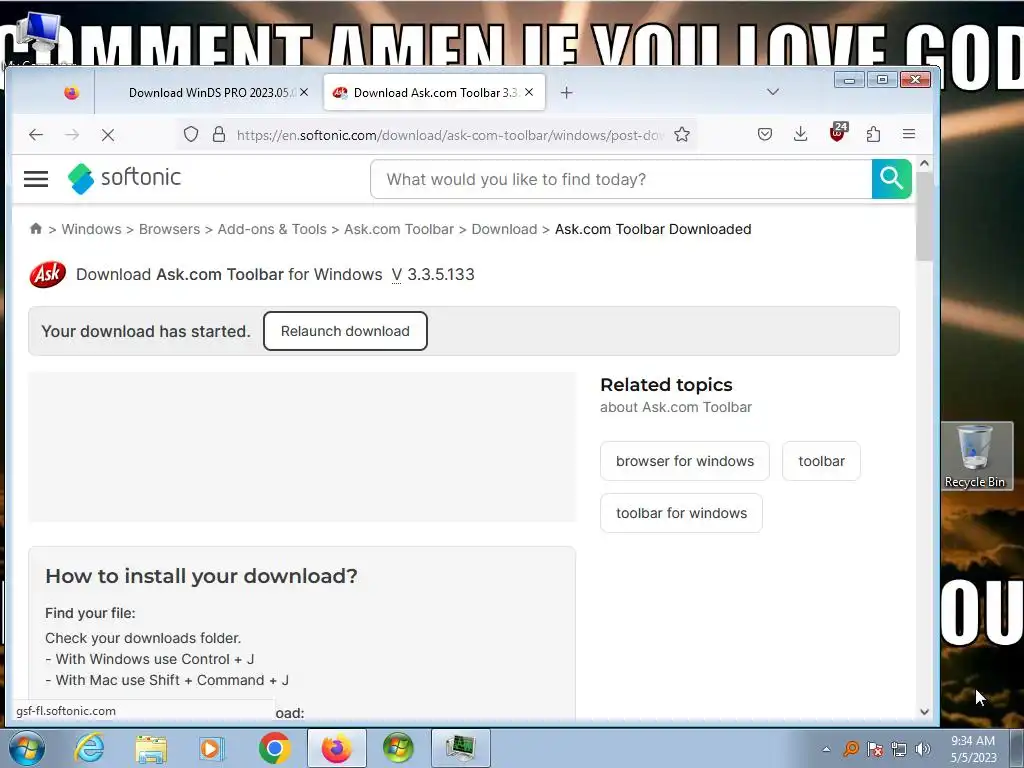Open Save to Pocket icon
This screenshot has height=768, width=1024.
pyautogui.click(x=765, y=135)
